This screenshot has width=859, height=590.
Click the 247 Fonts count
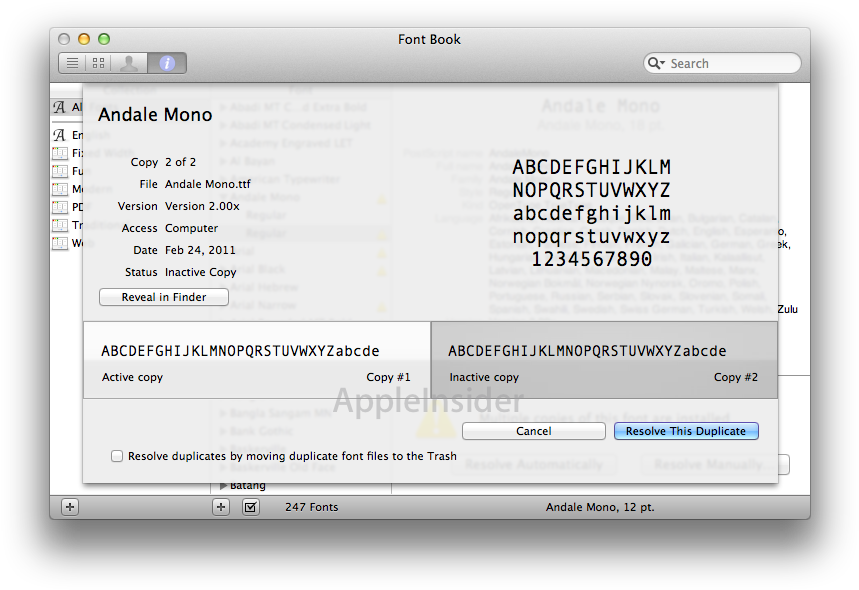tap(311, 507)
